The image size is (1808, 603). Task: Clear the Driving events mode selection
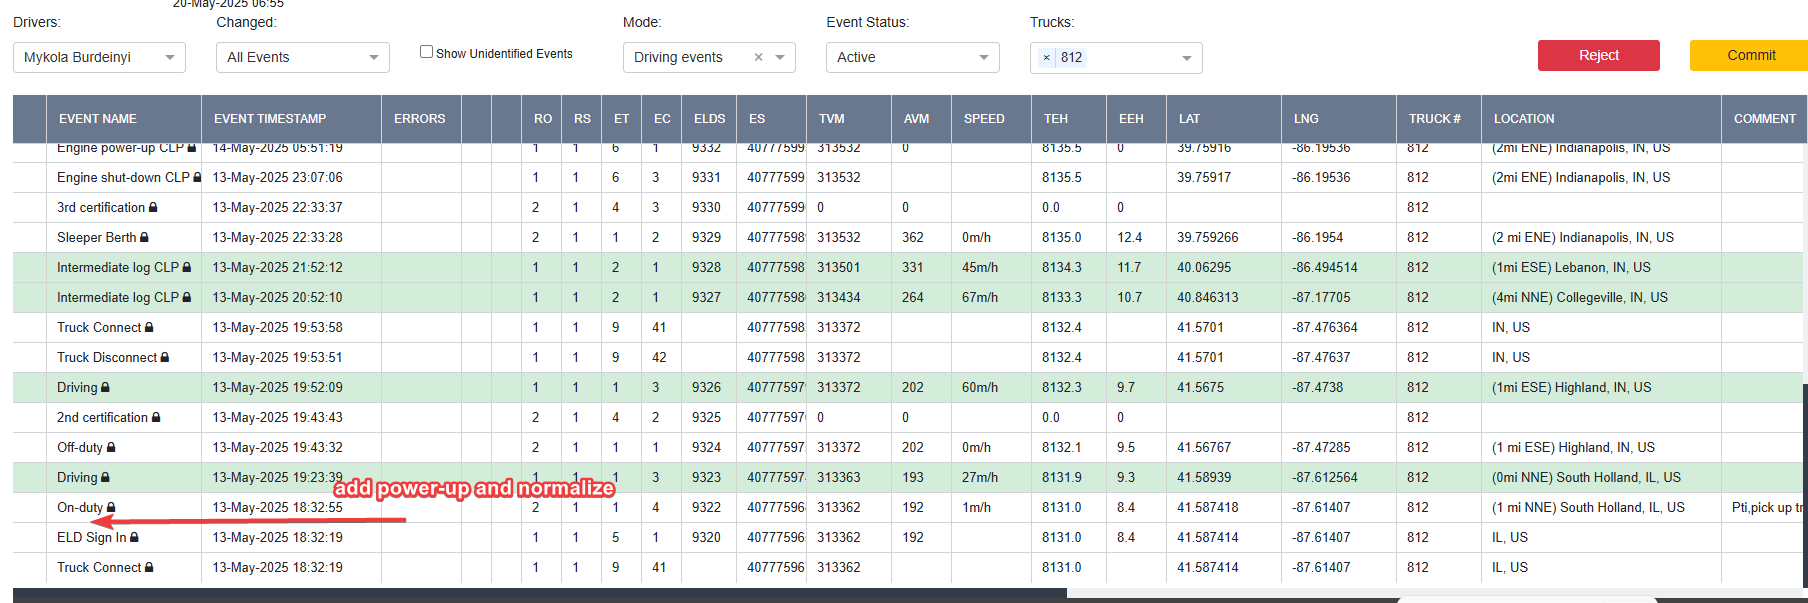click(x=758, y=57)
